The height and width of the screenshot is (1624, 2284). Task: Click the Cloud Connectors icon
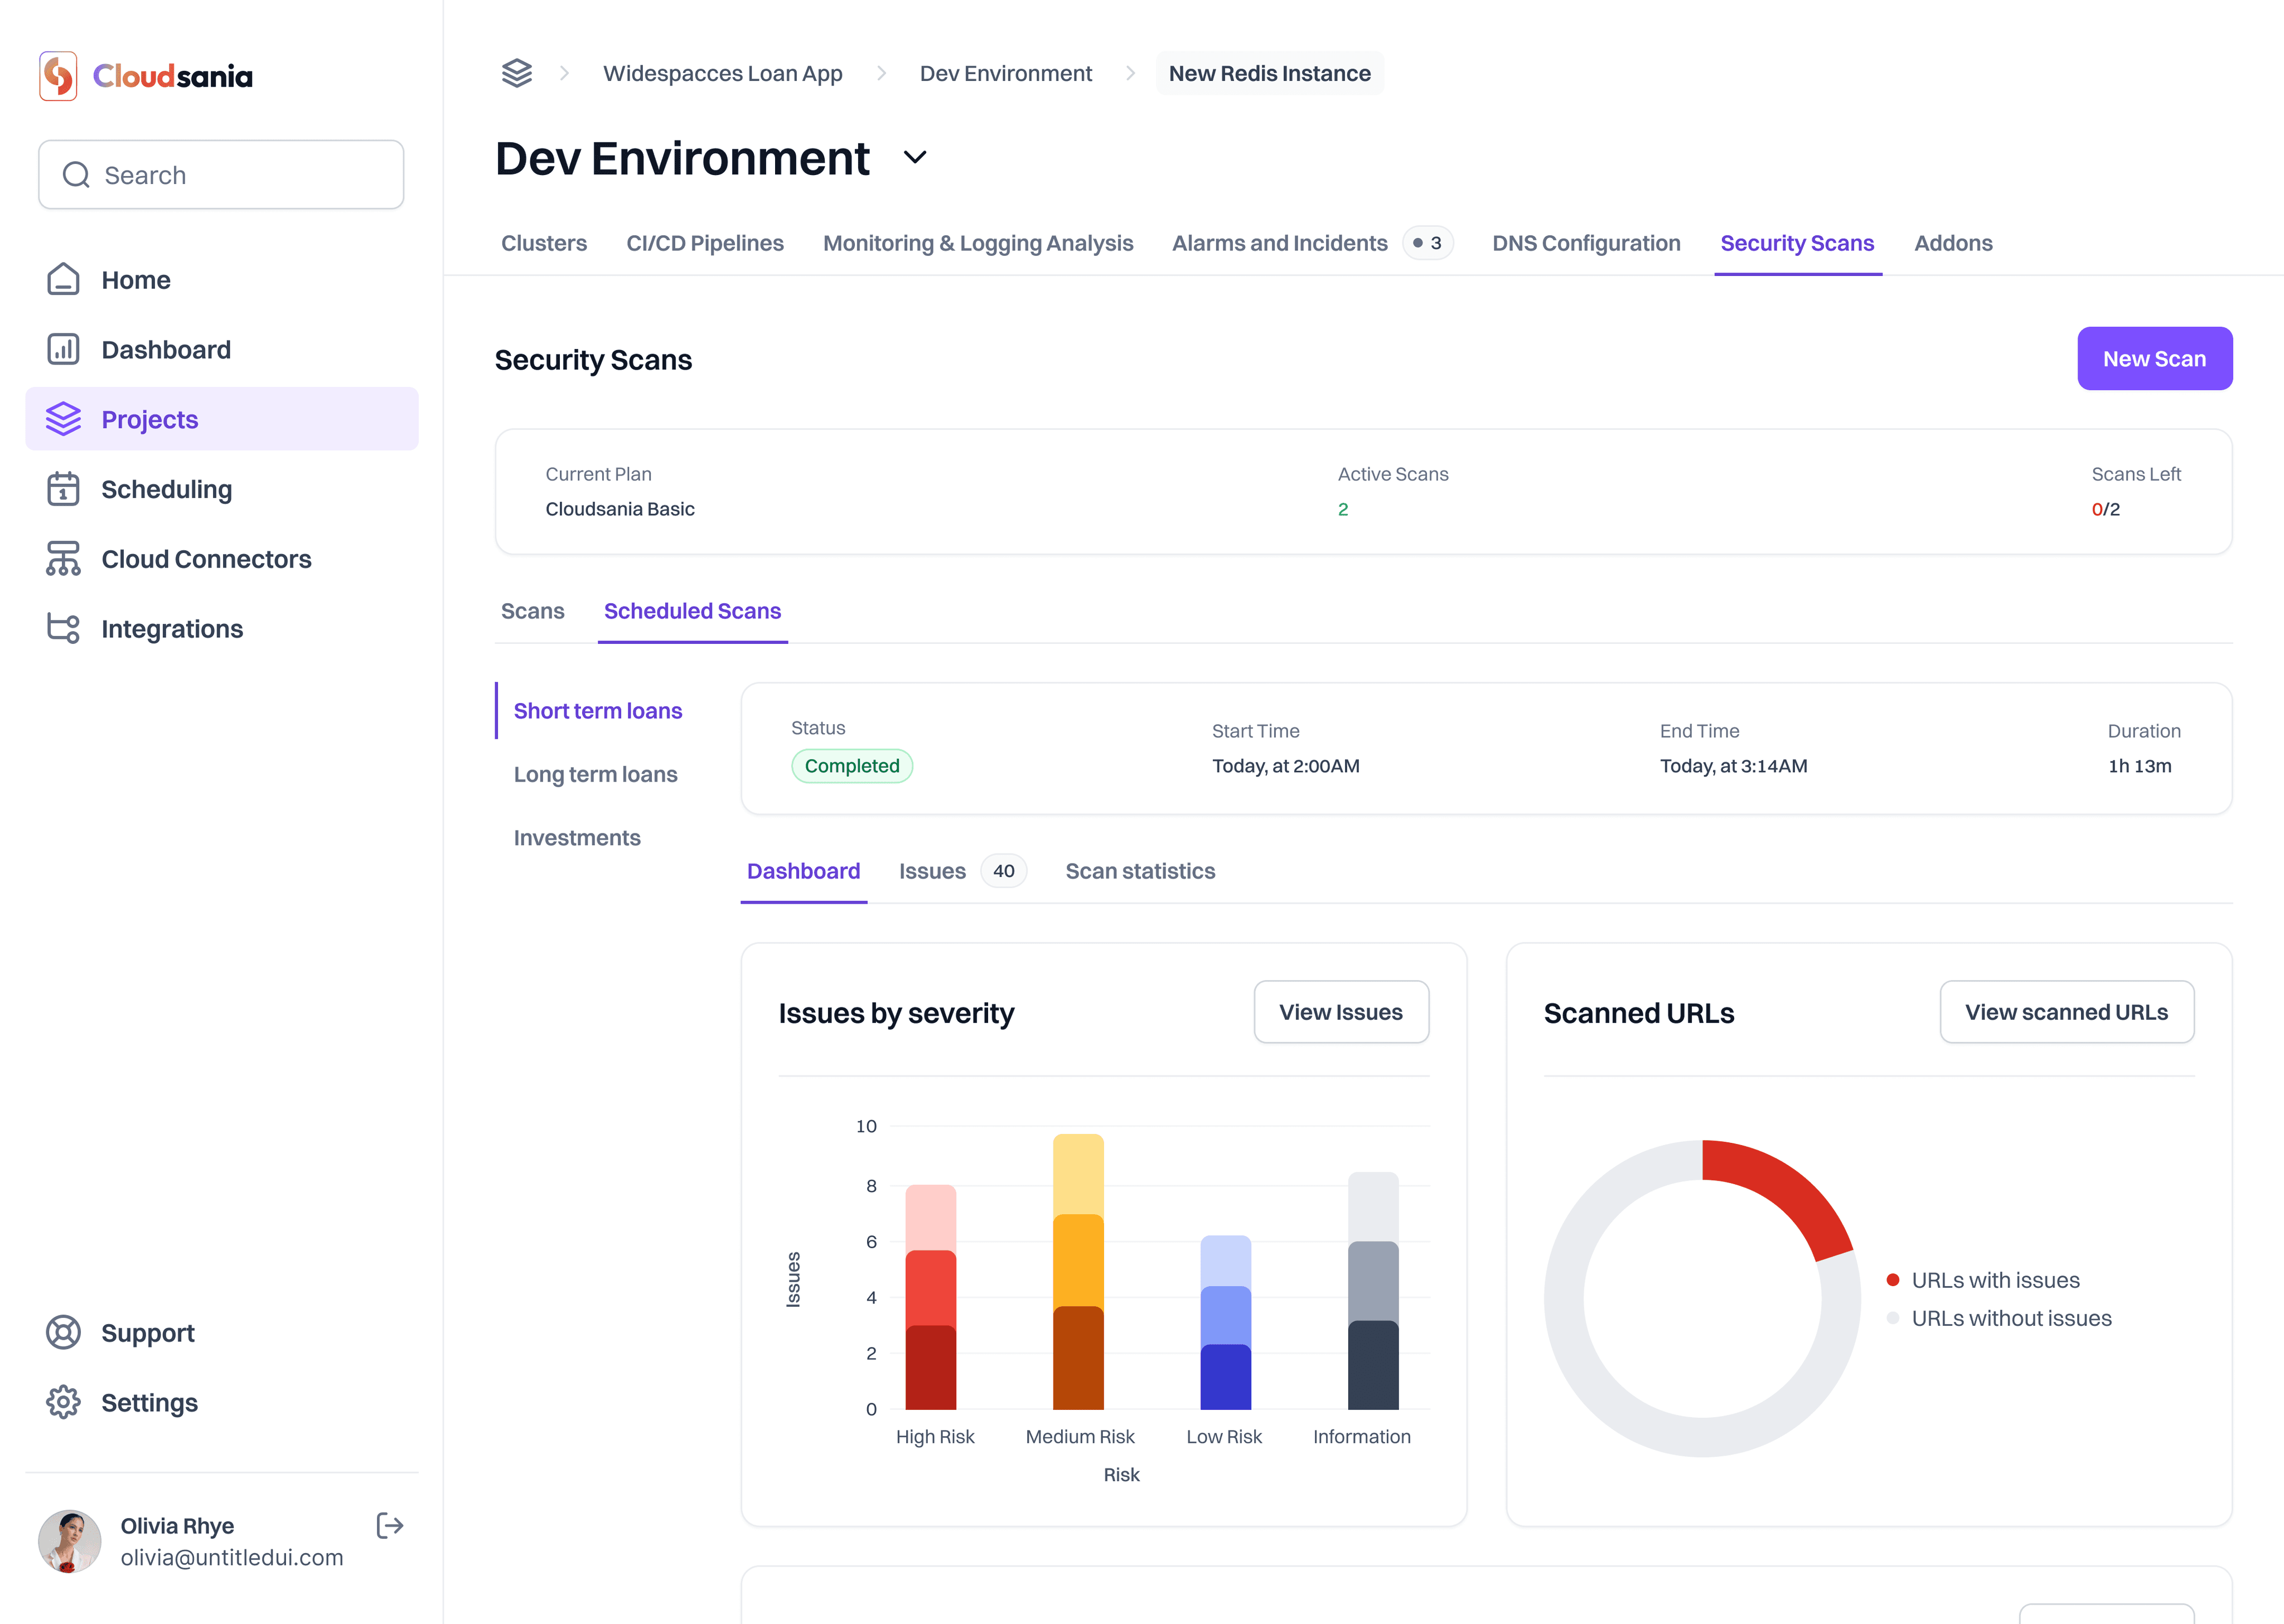pos(63,559)
